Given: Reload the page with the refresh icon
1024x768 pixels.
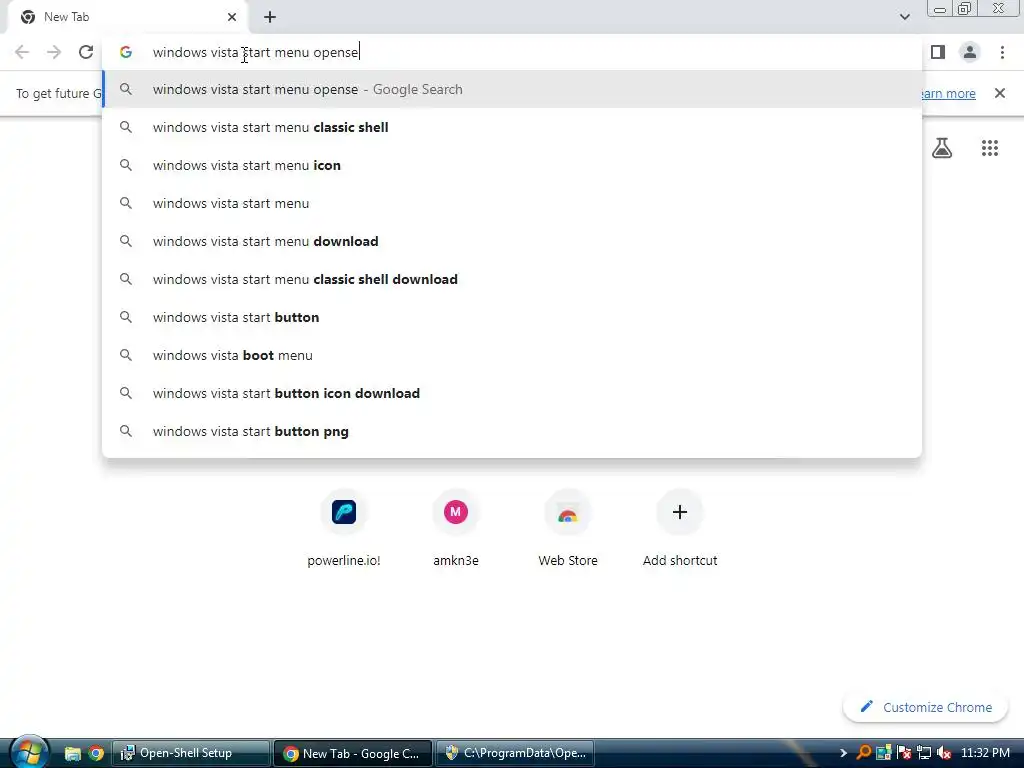Looking at the screenshot, I should 86,52.
